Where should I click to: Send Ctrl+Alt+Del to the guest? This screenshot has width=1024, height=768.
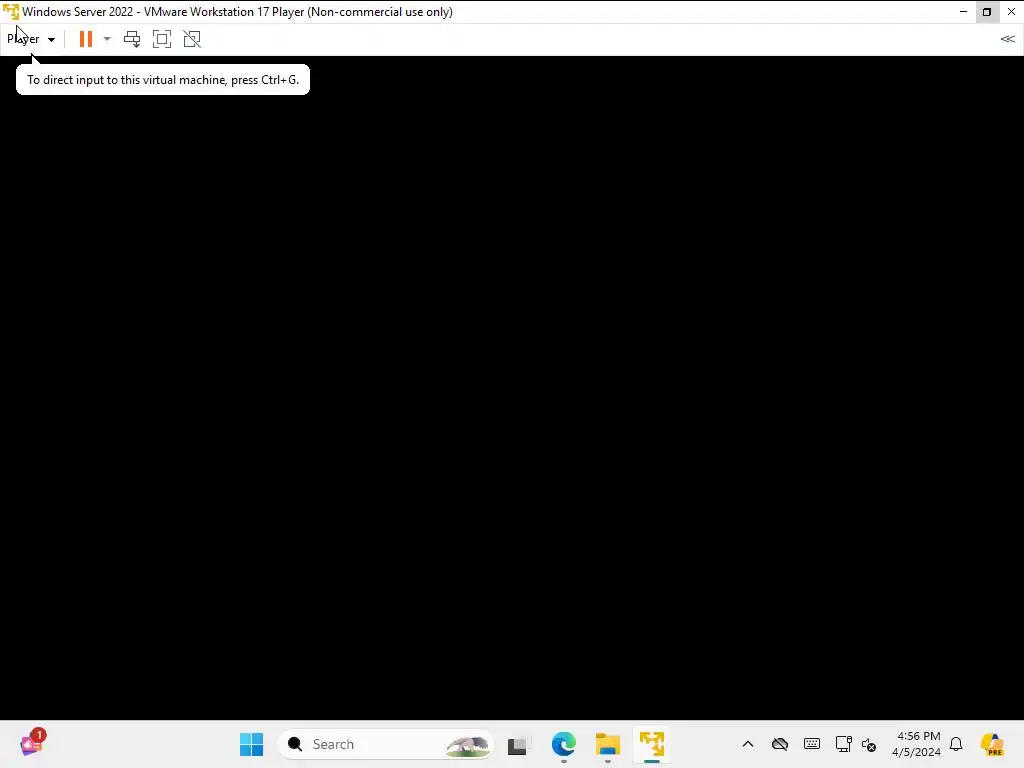pos(132,39)
